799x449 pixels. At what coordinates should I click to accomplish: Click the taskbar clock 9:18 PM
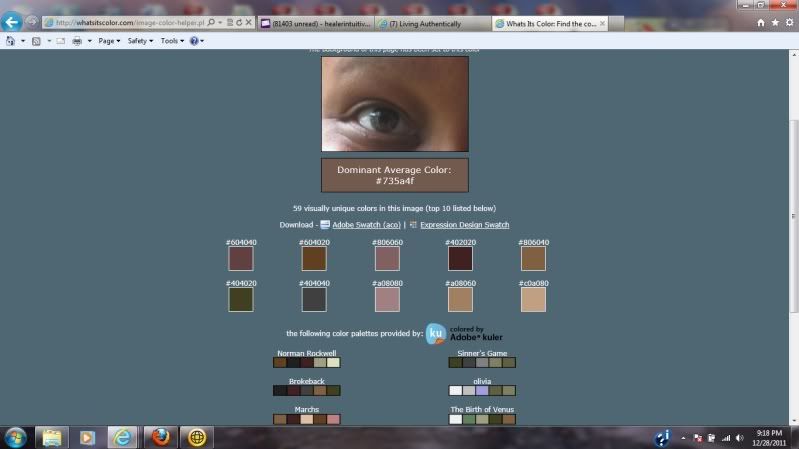pyautogui.click(x=769, y=438)
